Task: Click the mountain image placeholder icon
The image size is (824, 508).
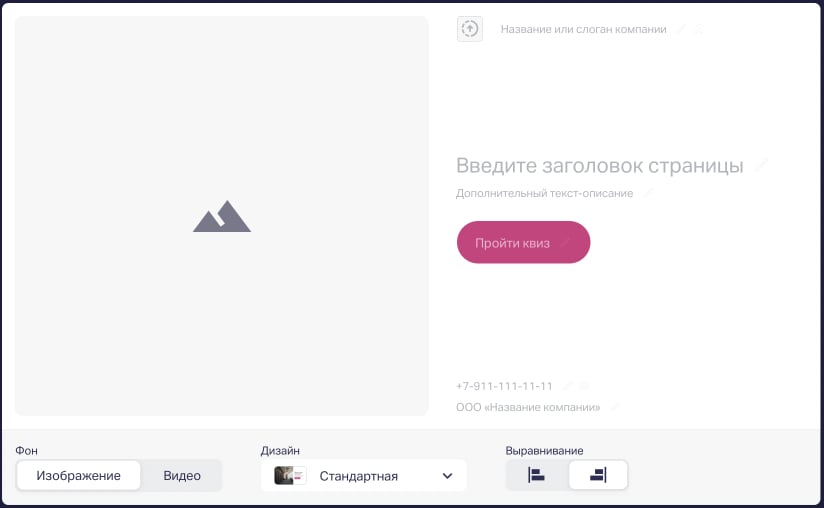Action: pos(222,216)
